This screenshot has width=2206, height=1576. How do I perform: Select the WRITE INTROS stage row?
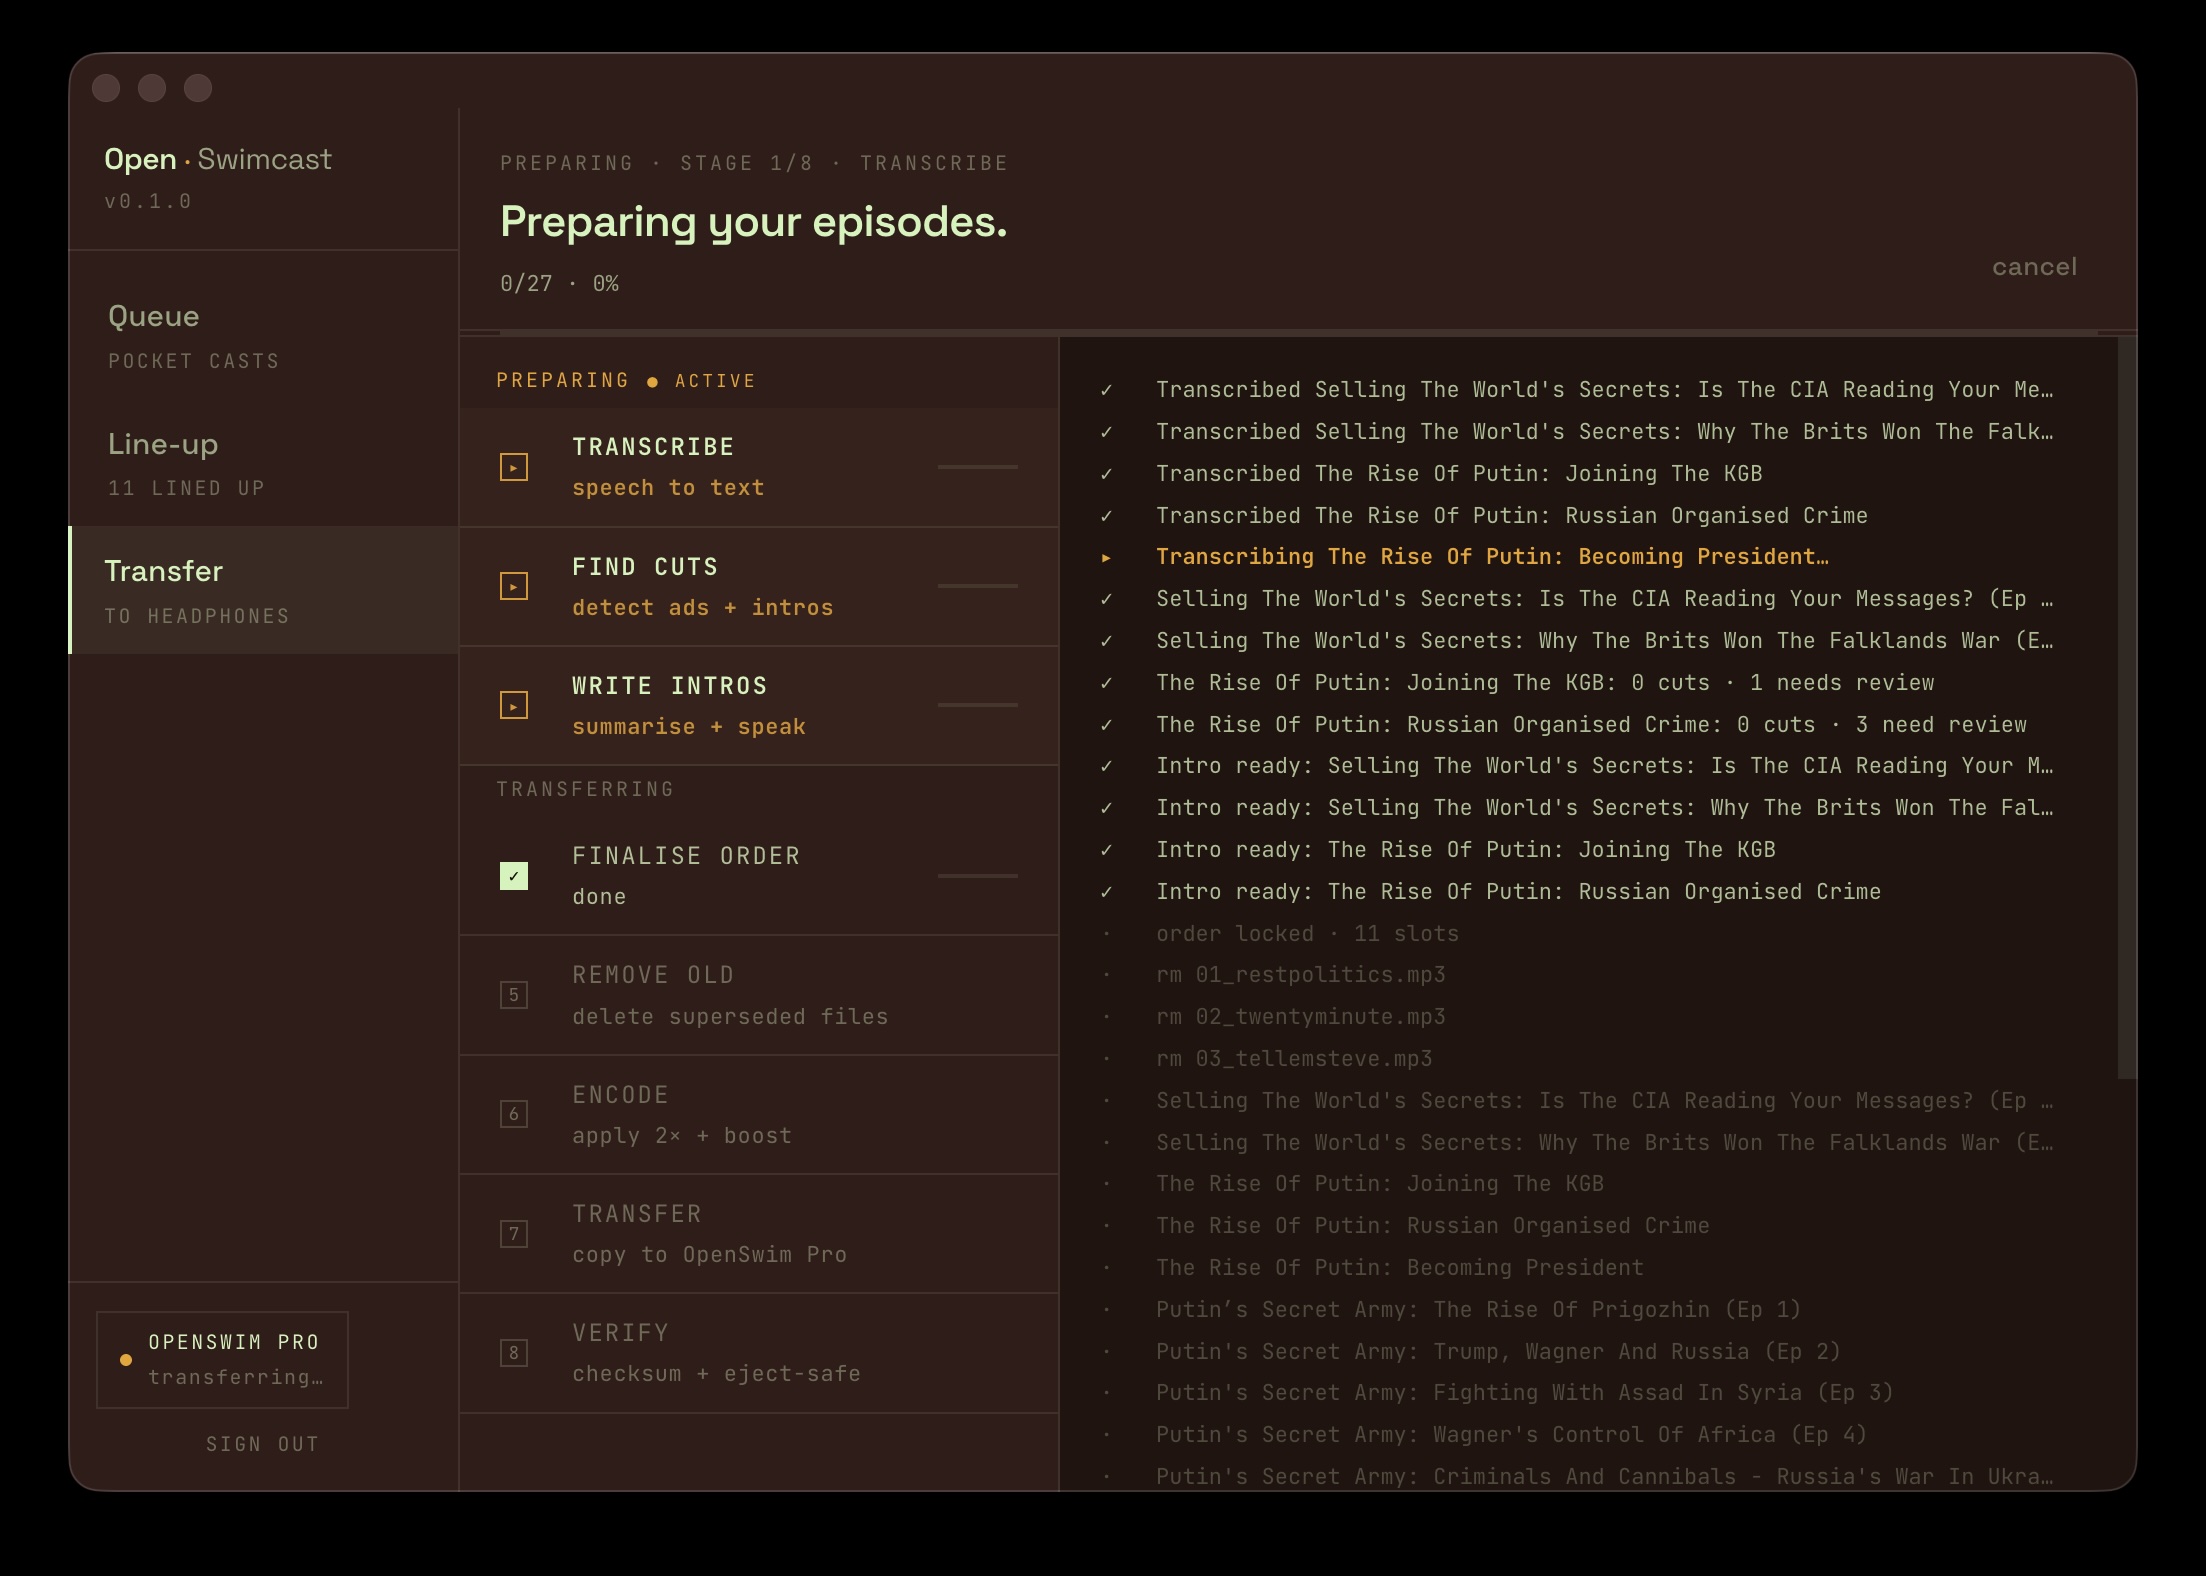click(x=759, y=706)
